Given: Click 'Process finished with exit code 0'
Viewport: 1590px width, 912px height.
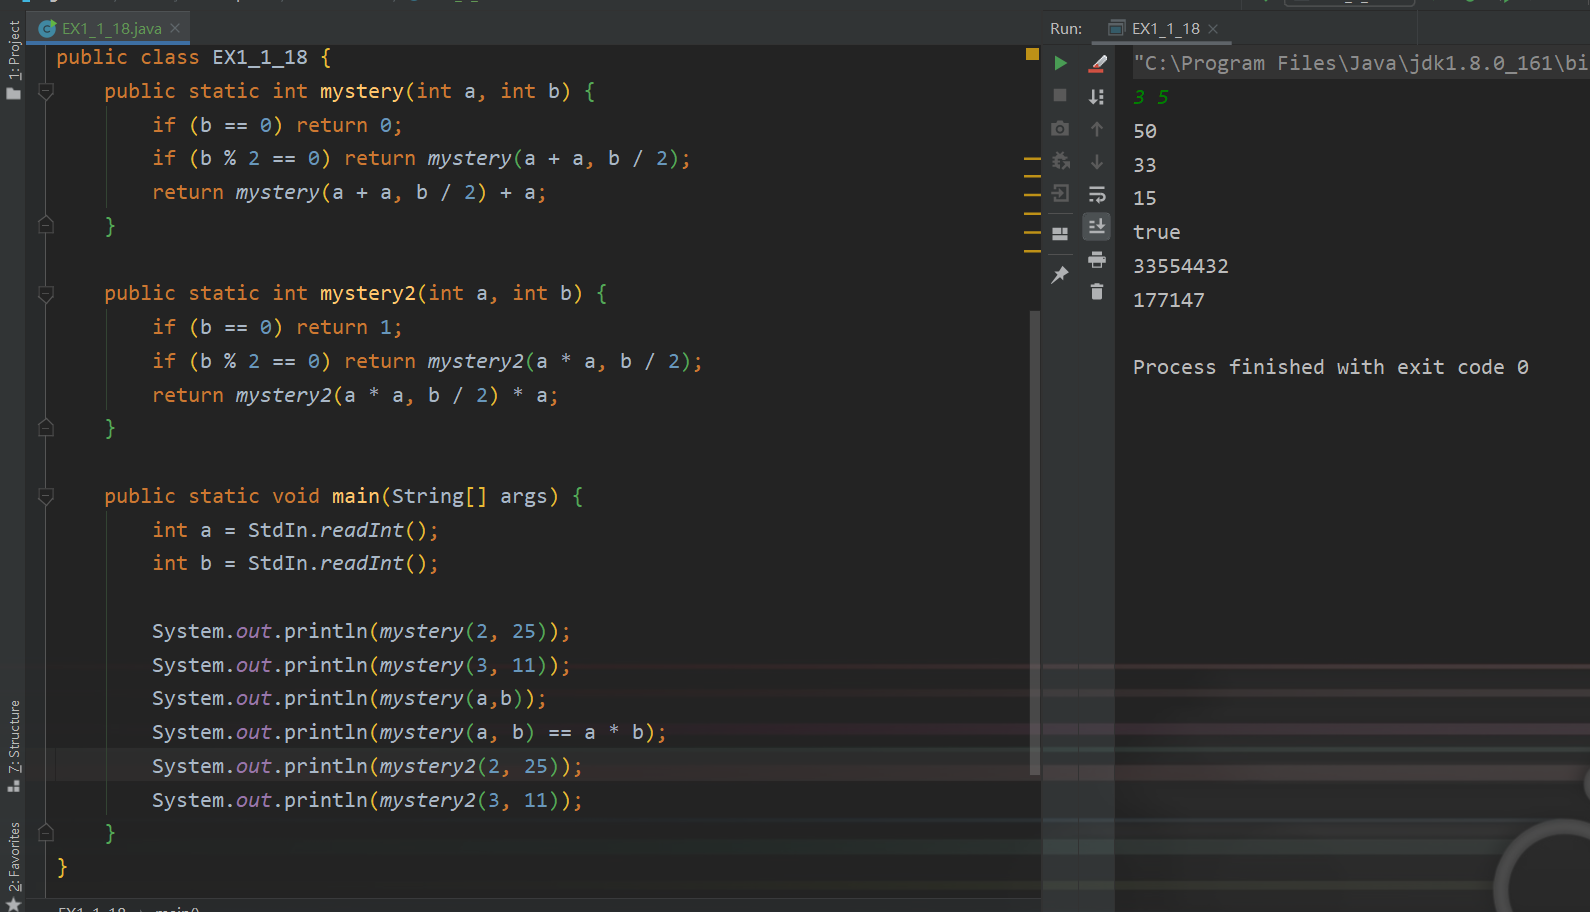Looking at the screenshot, I should pos(1331,367).
